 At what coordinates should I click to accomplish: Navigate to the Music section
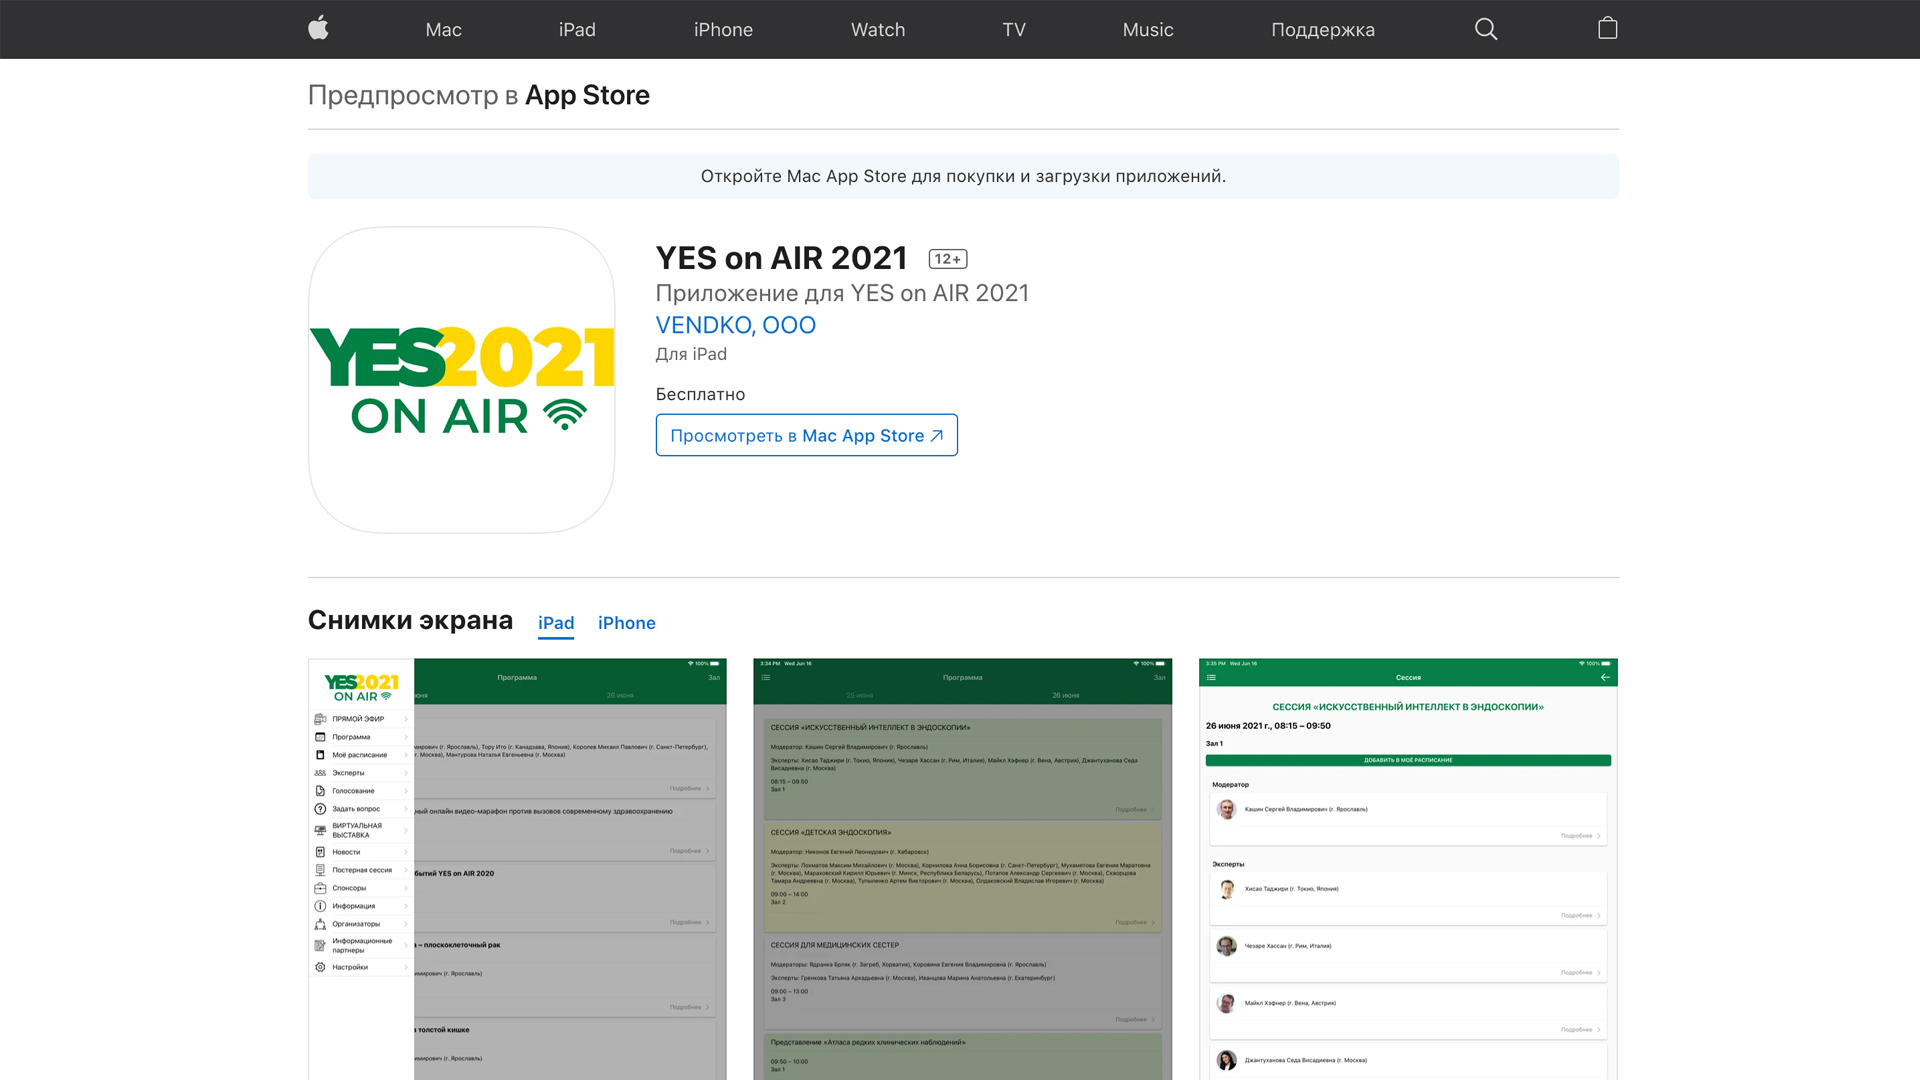1148,30
